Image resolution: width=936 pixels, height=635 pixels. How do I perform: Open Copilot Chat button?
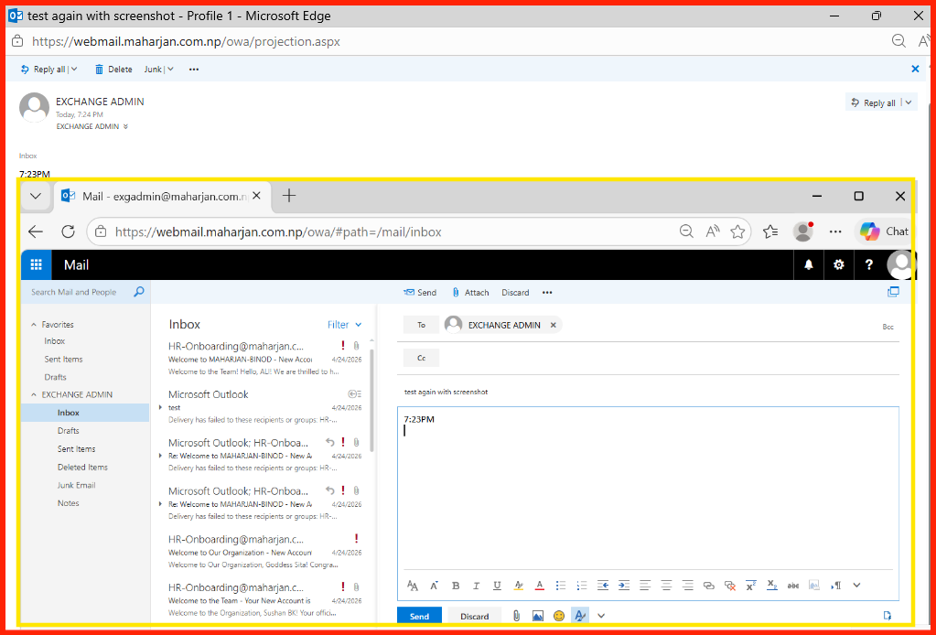884,231
